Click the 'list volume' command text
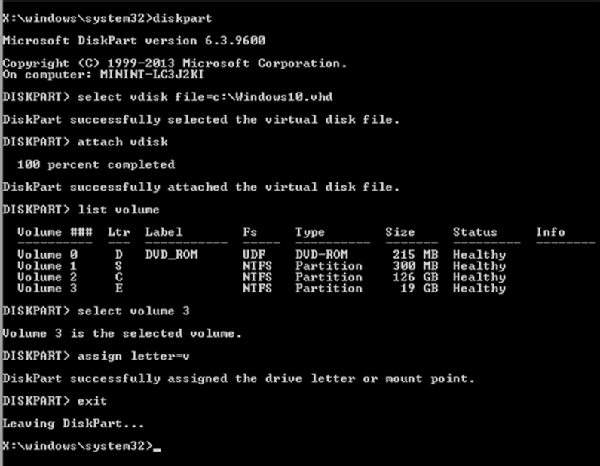The image size is (600, 466). [x=119, y=210]
